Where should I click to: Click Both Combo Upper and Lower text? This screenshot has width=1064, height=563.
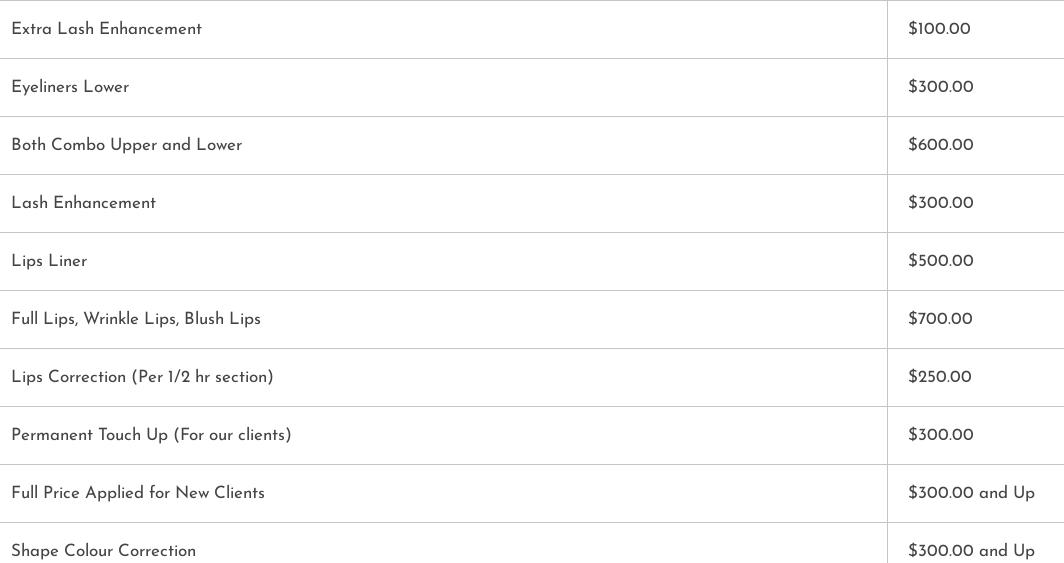coord(127,145)
